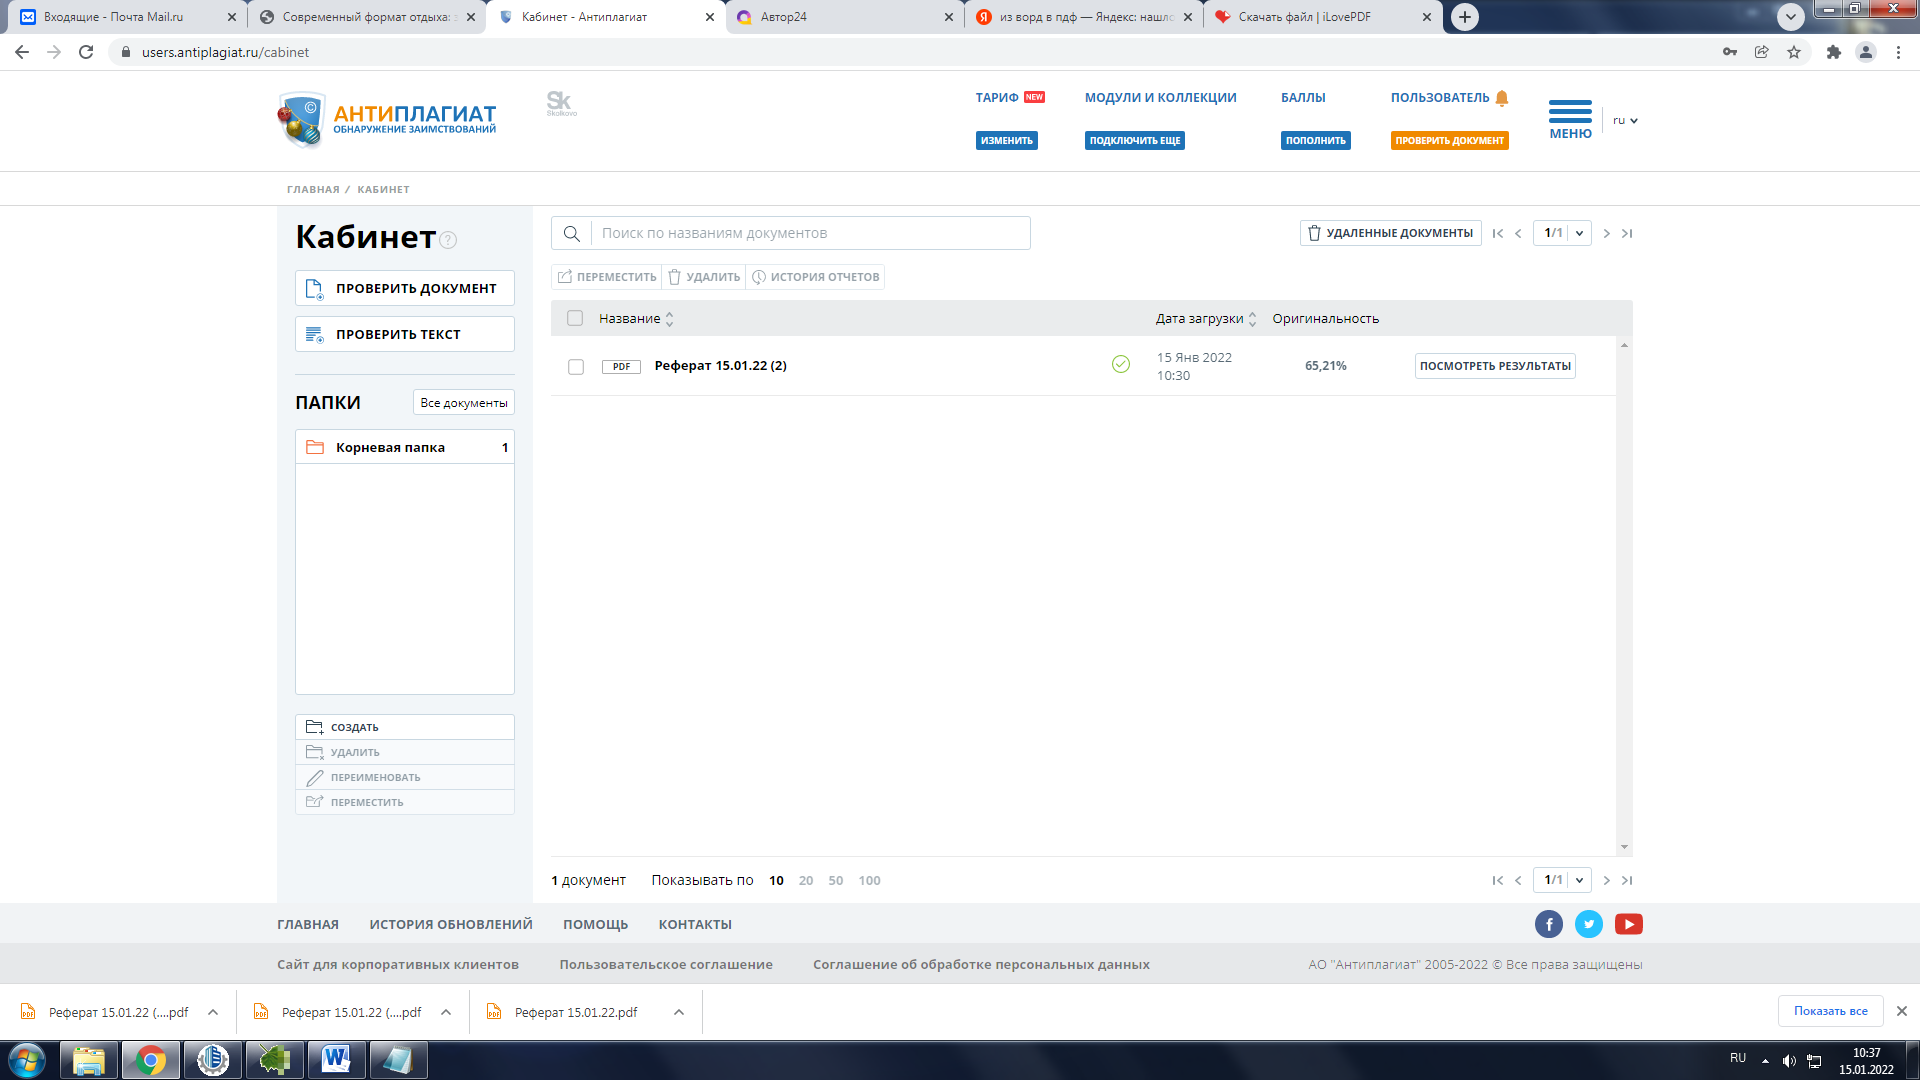Tick the checkbox for Реферат 15.01.22 (2)
This screenshot has height=1080, width=1920.
coord(576,367)
